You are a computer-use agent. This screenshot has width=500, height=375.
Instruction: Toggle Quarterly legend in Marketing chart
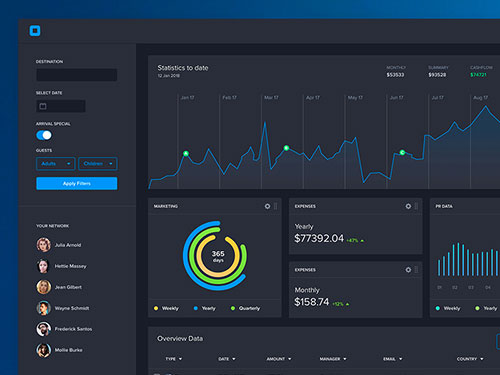(x=245, y=308)
